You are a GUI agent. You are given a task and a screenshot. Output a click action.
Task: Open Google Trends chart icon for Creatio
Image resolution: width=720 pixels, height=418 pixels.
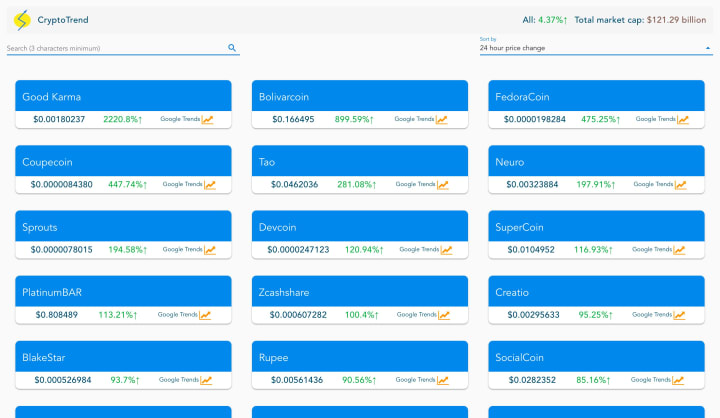tap(680, 315)
